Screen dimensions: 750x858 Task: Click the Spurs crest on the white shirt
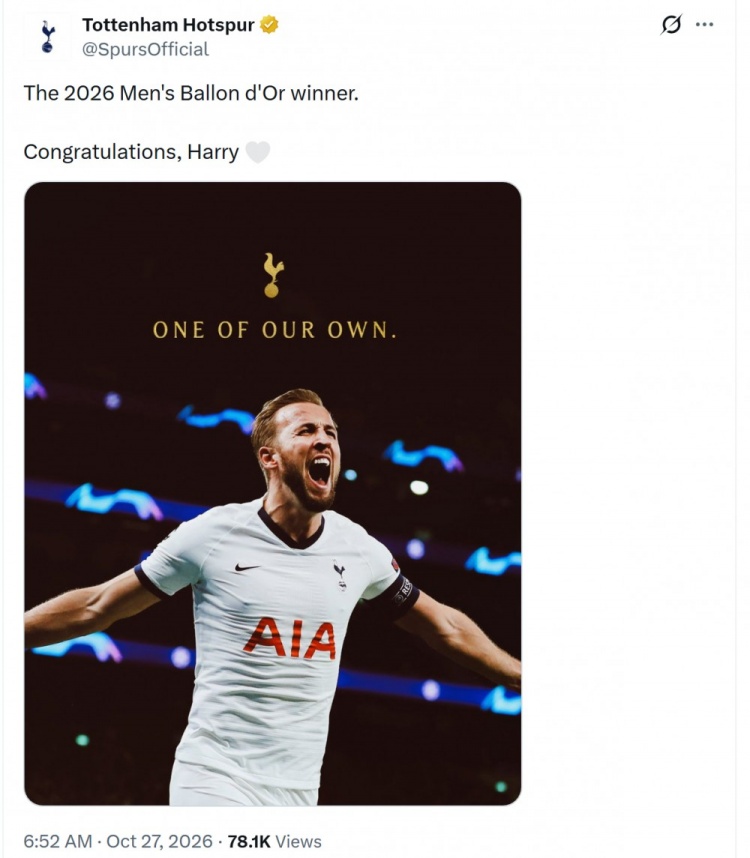pos(340,576)
